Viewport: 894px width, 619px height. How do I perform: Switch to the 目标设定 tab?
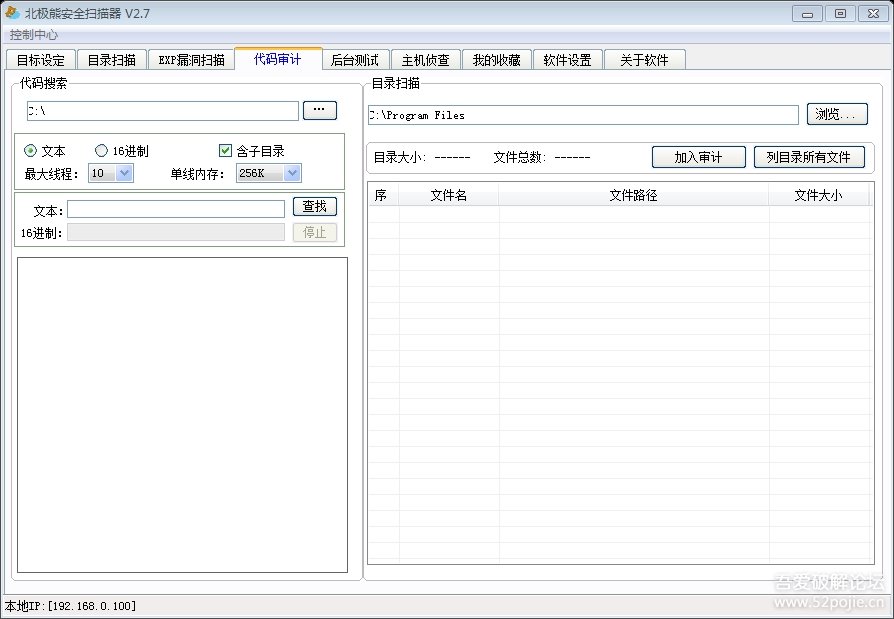[40, 60]
